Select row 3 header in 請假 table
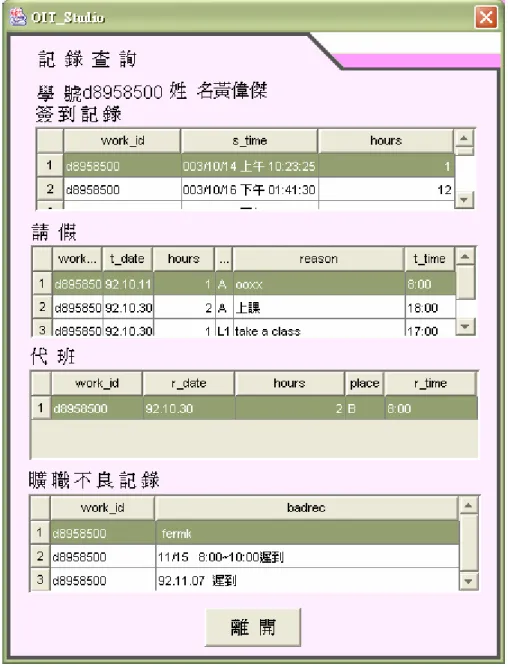This screenshot has height=667, width=508. coord(42,328)
